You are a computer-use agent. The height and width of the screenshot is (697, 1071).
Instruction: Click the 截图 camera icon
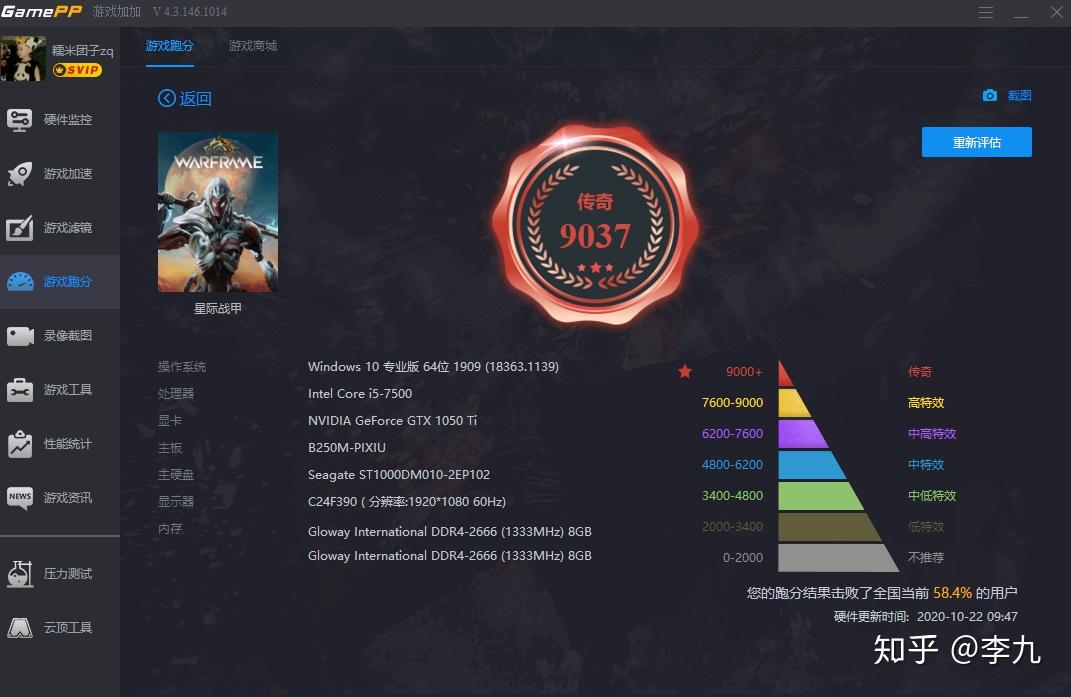point(990,96)
